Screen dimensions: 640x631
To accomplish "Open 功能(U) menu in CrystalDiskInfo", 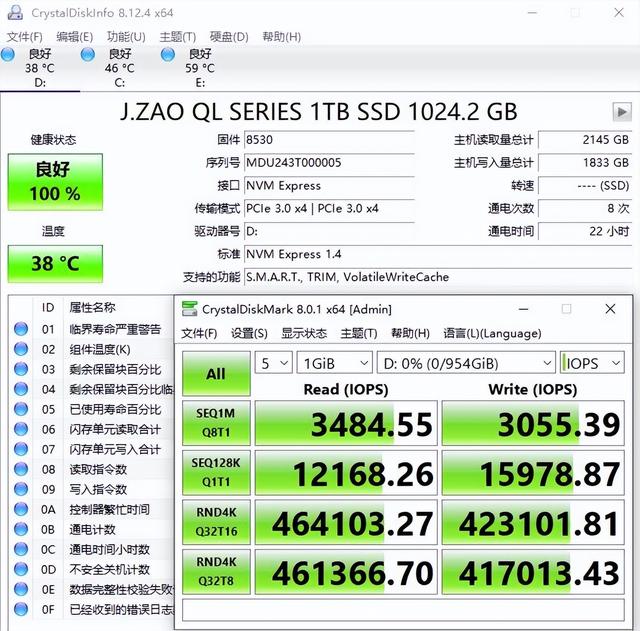I will [126, 37].
